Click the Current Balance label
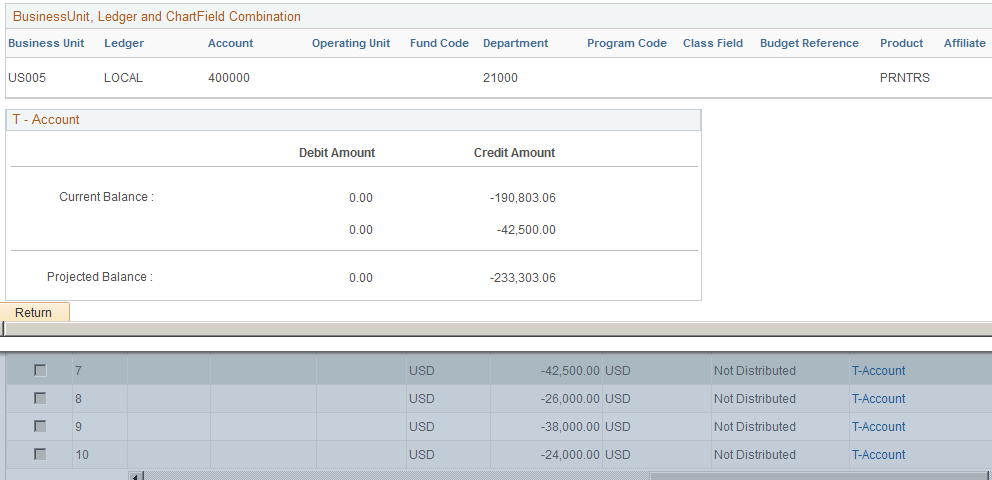The height and width of the screenshot is (480, 992). tap(107, 197)
